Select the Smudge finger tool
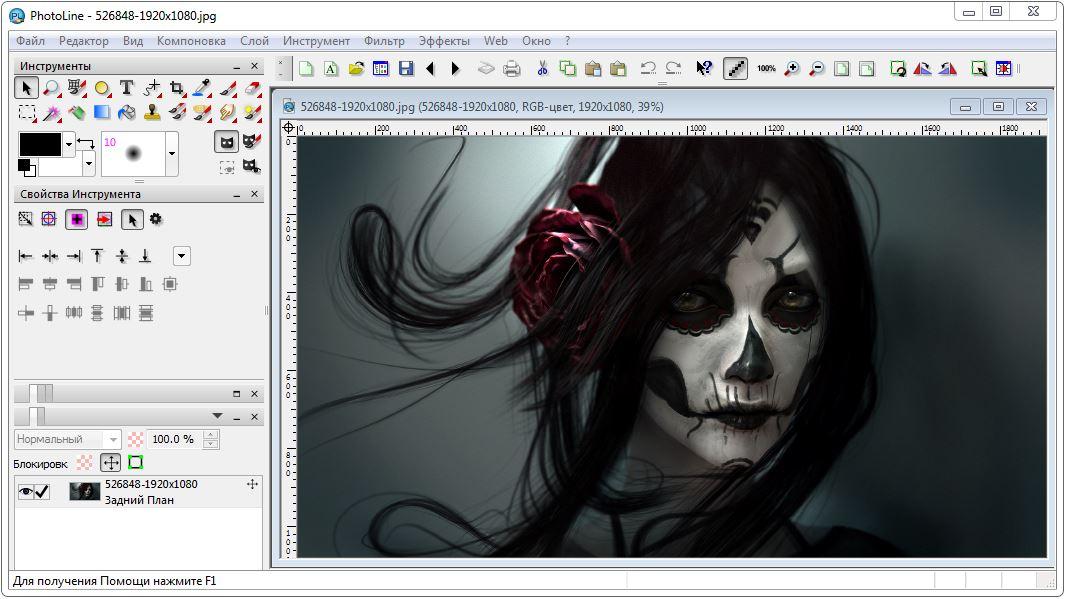This screenshot has height=599, width=1066. tap(227, 112)
